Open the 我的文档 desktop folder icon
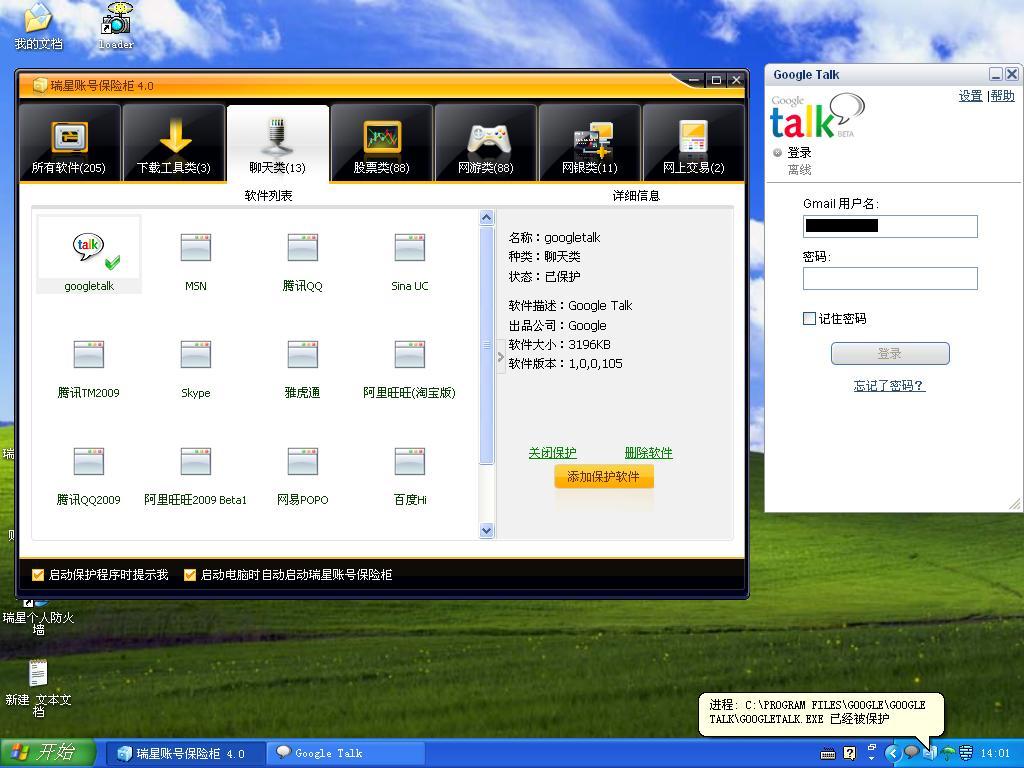 39,26
